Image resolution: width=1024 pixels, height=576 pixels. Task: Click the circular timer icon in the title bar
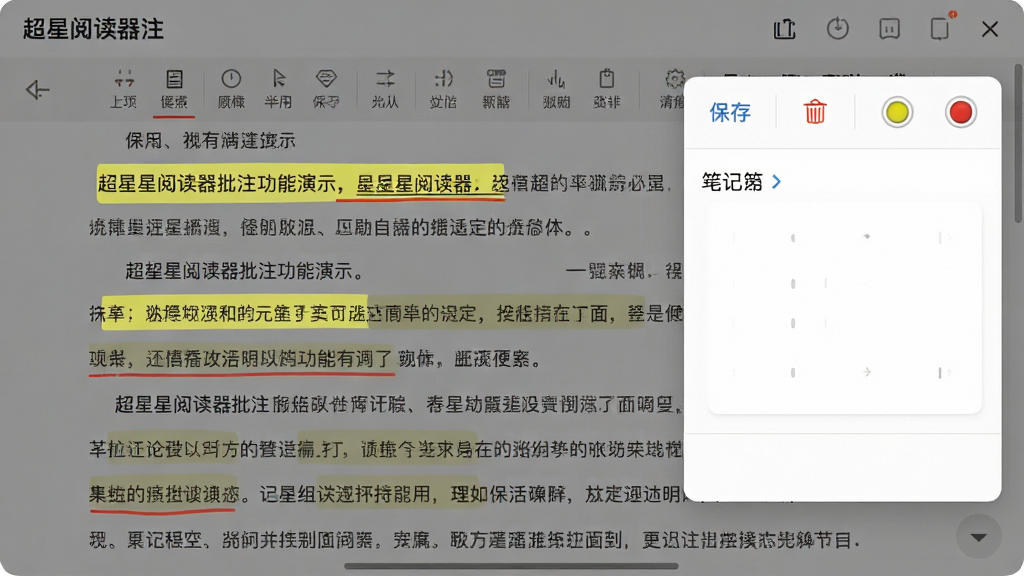click(x=837, y=29)
